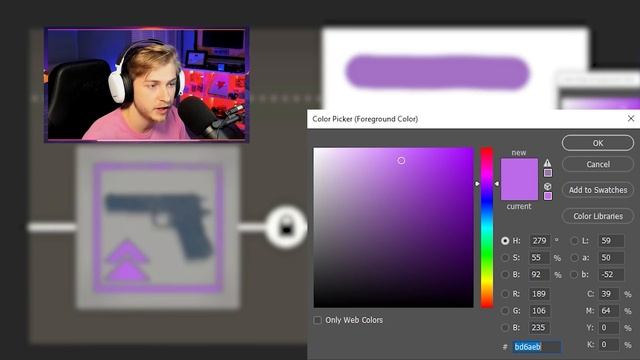The width and height of the screenshot is (640, 360).
Task: Click the lock icon beside the pistol card
Action: pyautogui.click(x=286, y=227)
